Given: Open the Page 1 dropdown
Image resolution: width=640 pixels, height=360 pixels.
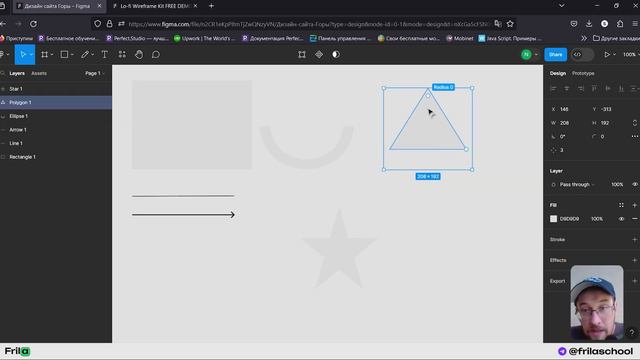Looking at the screenshot, I should [x=95, y=73].
